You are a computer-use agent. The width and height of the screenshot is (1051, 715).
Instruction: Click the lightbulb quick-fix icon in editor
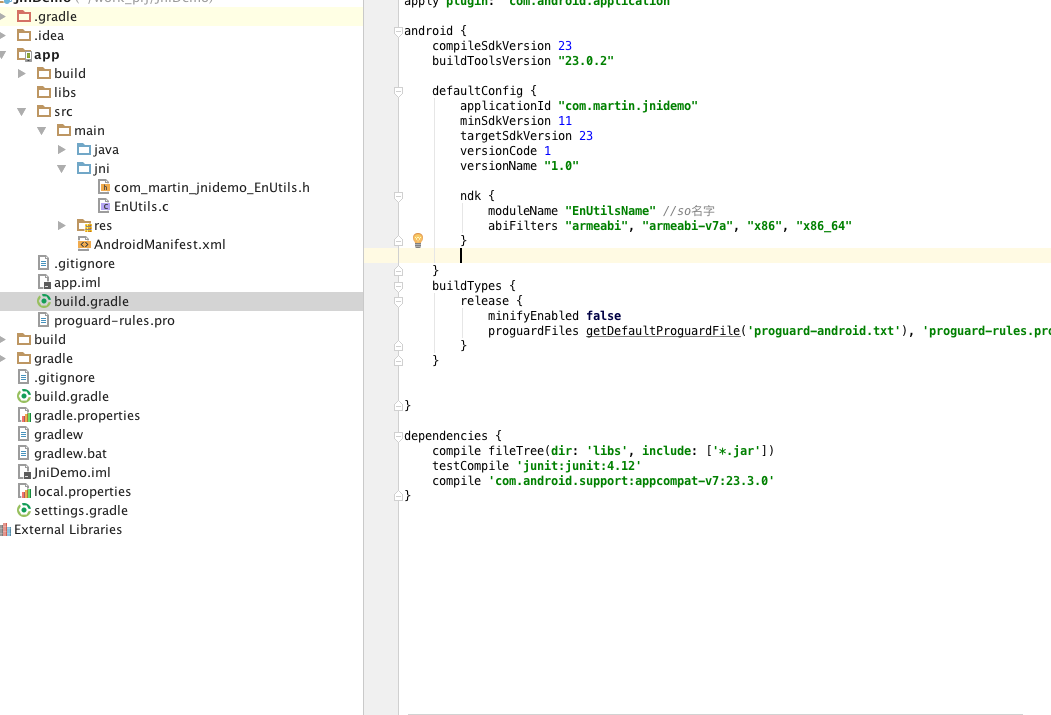coord(418,240)
